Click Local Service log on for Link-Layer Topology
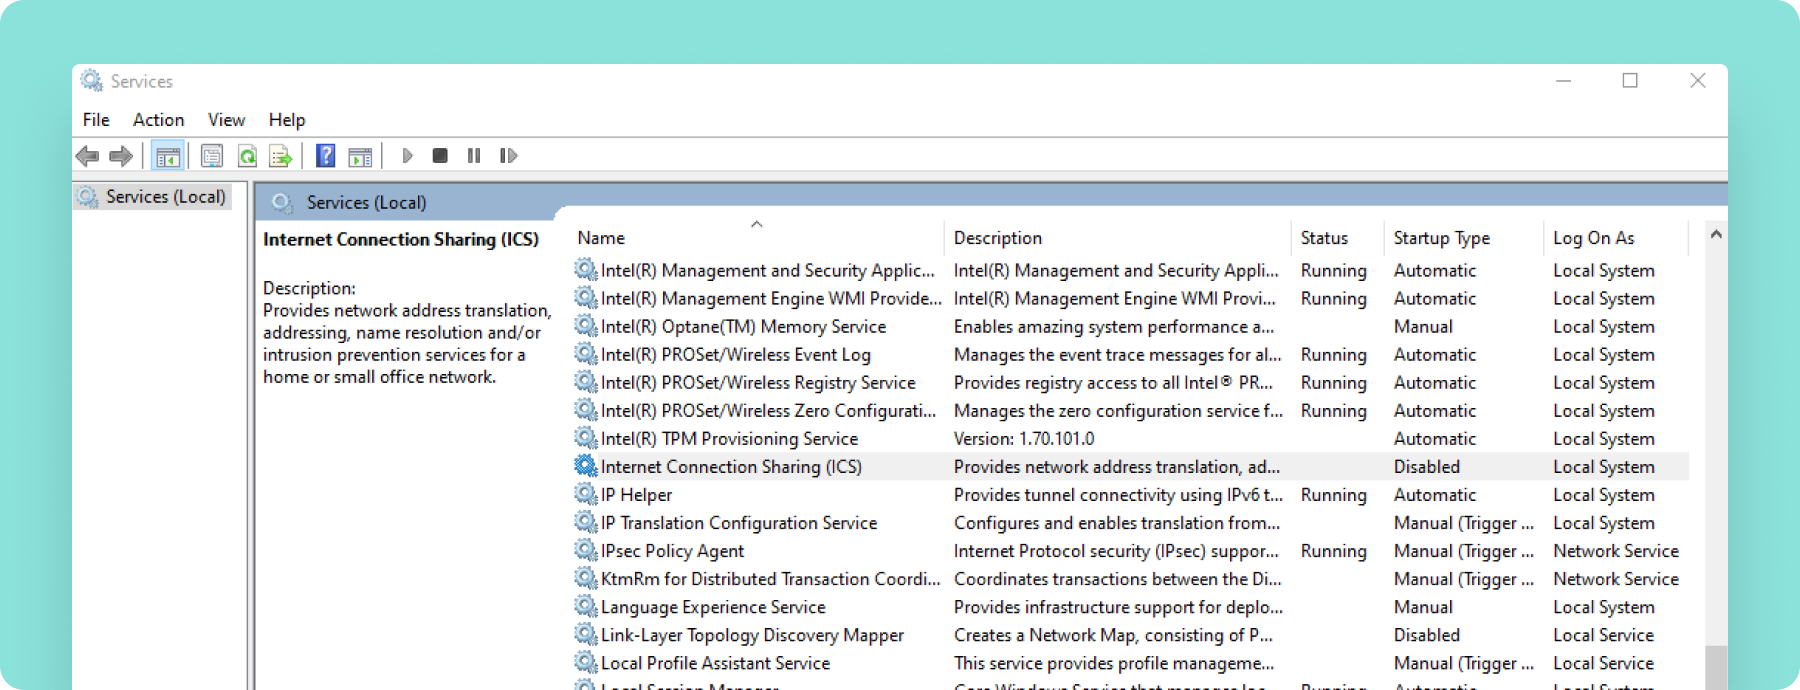 tap(1603, 635)
